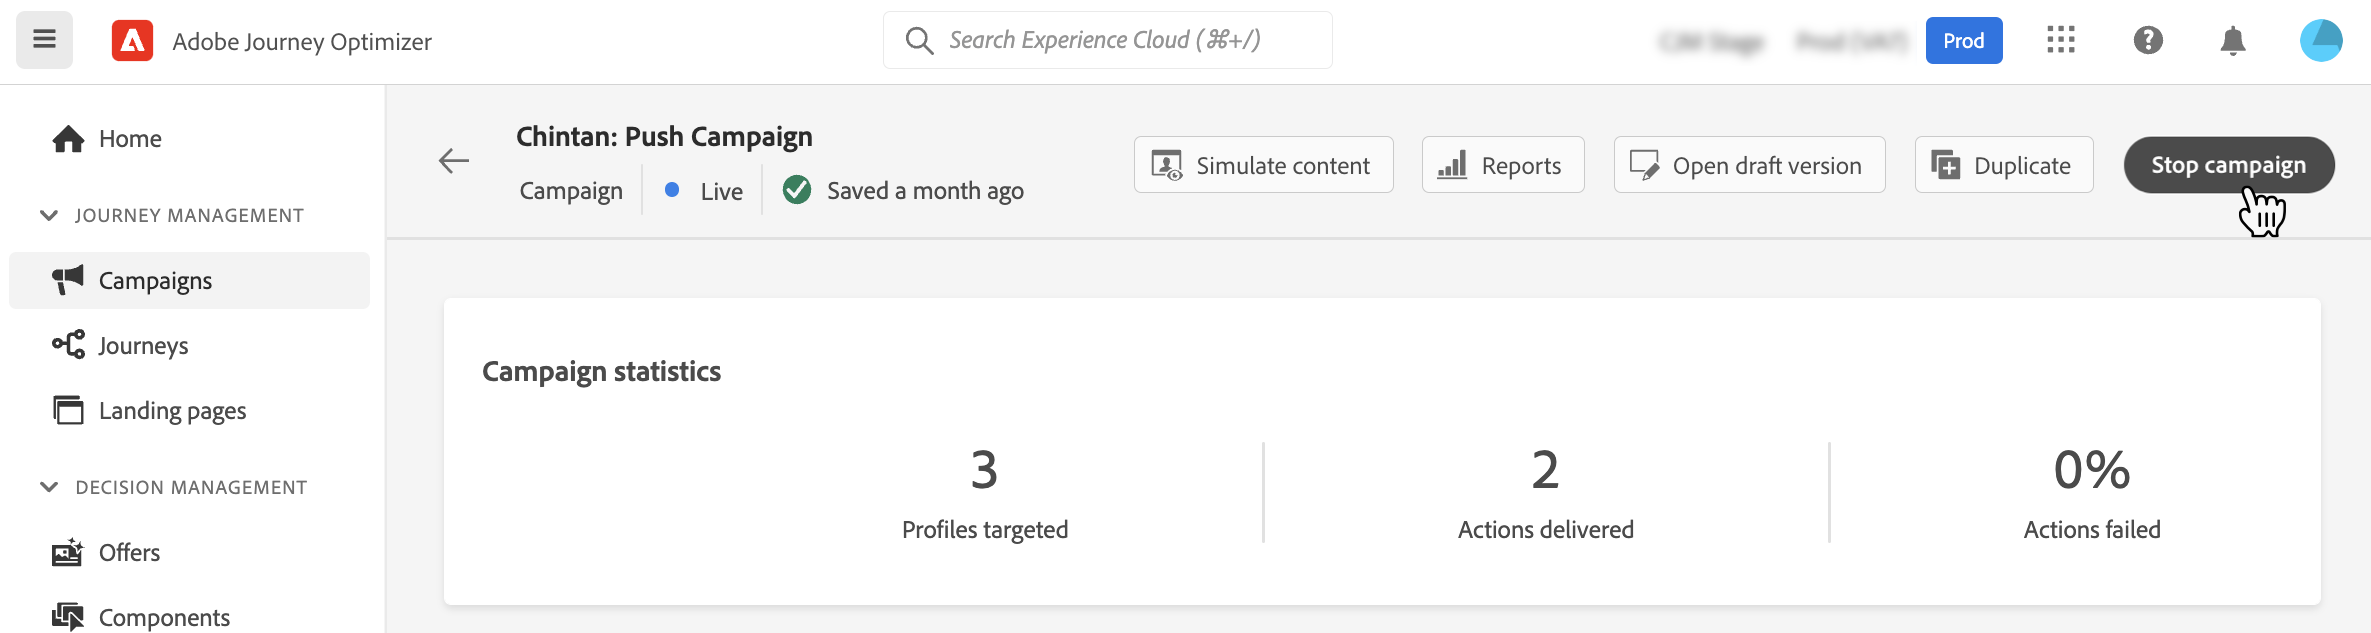This screenshot has height=633, width=2371.
Task: Click the Adobe logo icon
Action: click(x=132, y=41)
